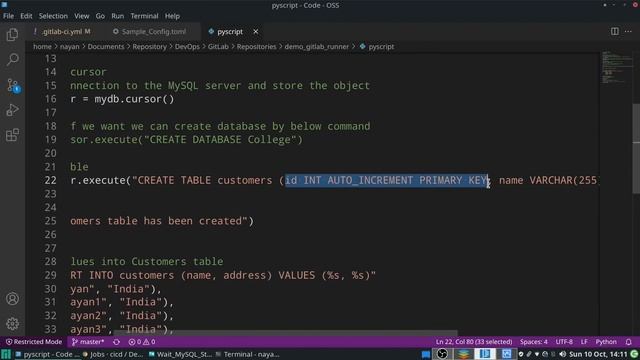Viewport: 640px width, 360px height.
Task: Click 'mydb.cursor()' on line 16
Action: [x=134, y=99]
